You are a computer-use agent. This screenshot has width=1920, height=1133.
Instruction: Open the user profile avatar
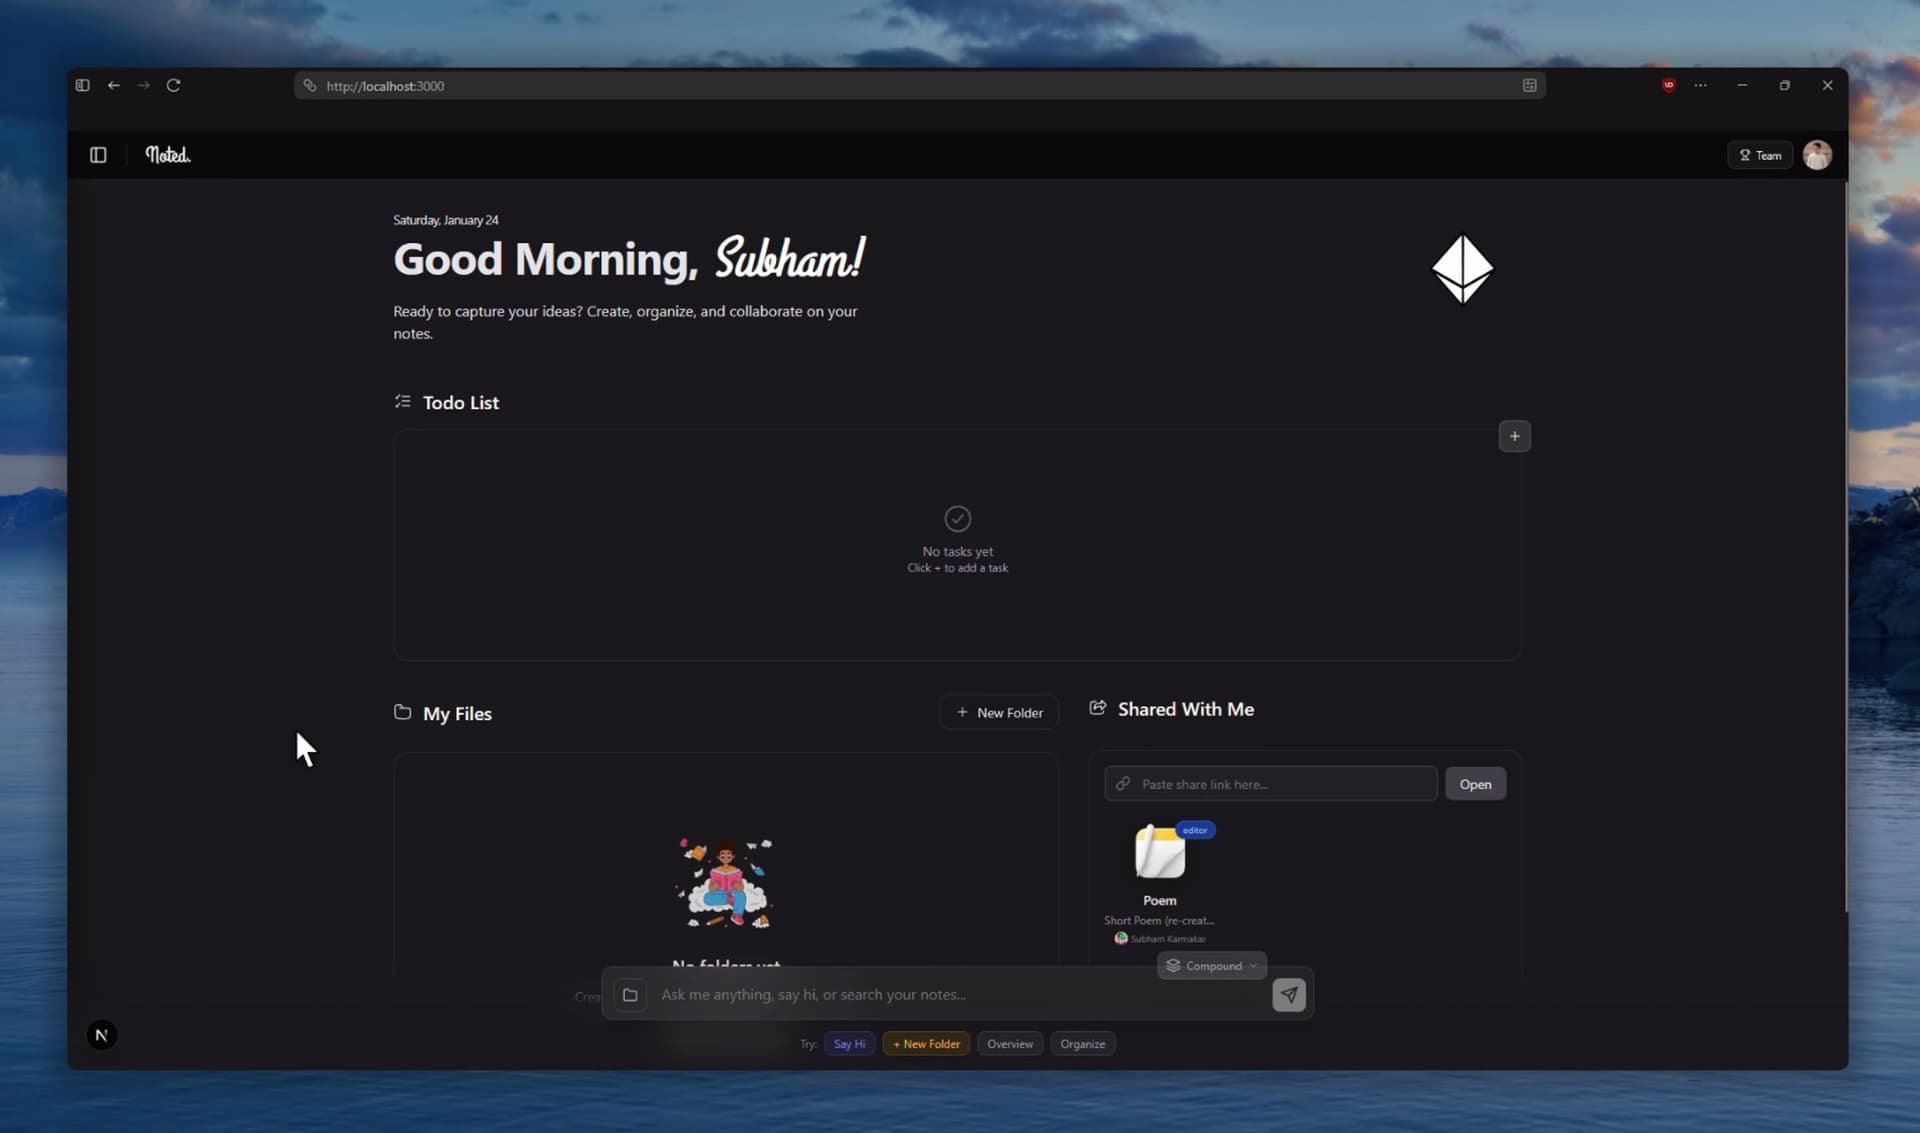(x=1817, y=155)
